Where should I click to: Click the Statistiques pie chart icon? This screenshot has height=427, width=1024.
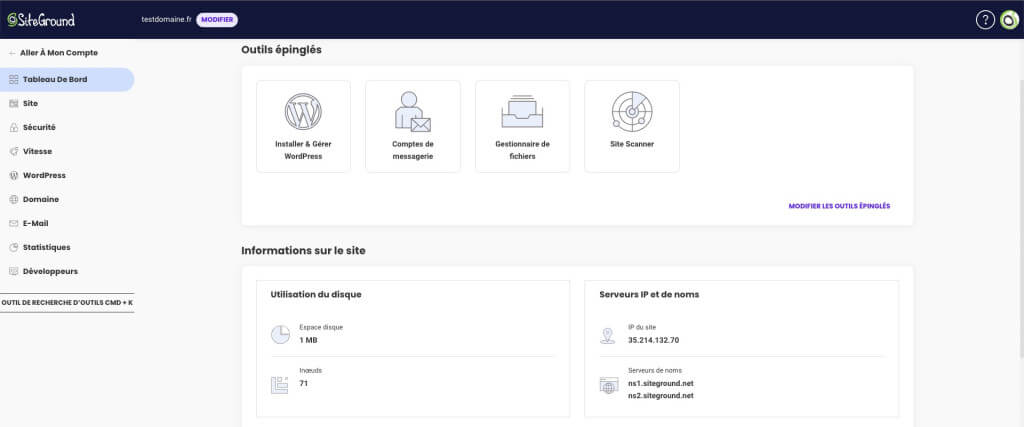(x=14, y=247)
